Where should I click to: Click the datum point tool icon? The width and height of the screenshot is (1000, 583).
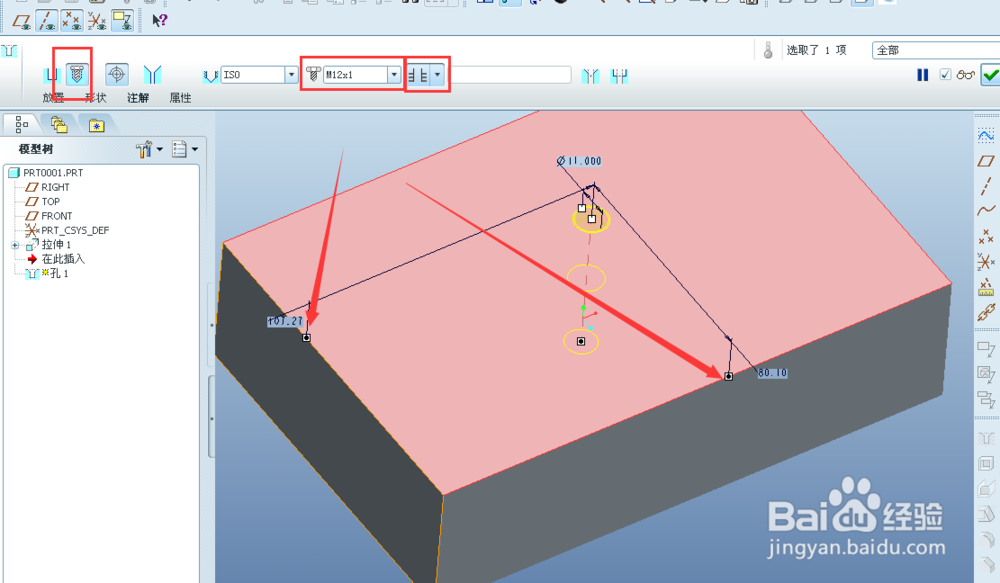pos(986,237)
